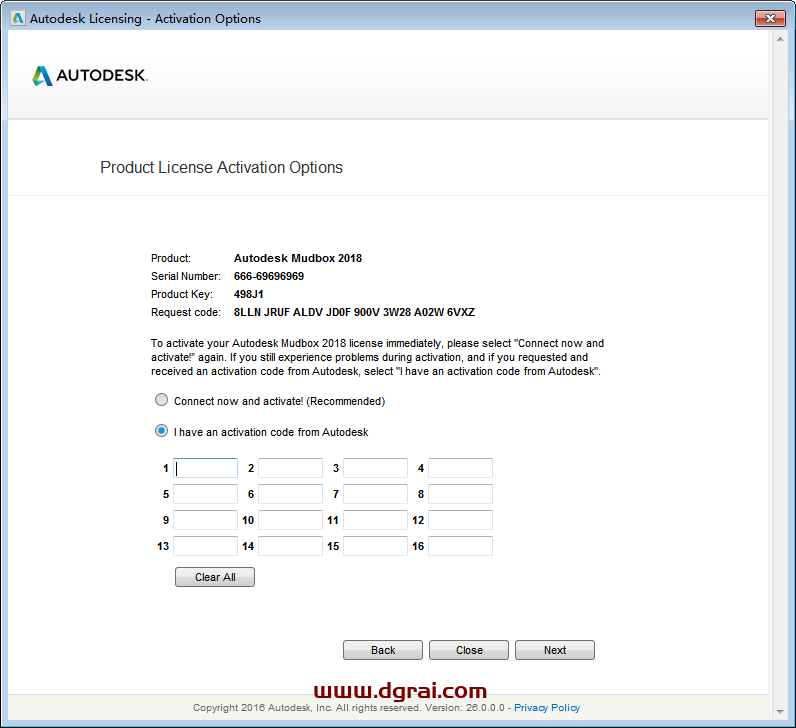Click activation code field 13

click(x=206, y=546)
